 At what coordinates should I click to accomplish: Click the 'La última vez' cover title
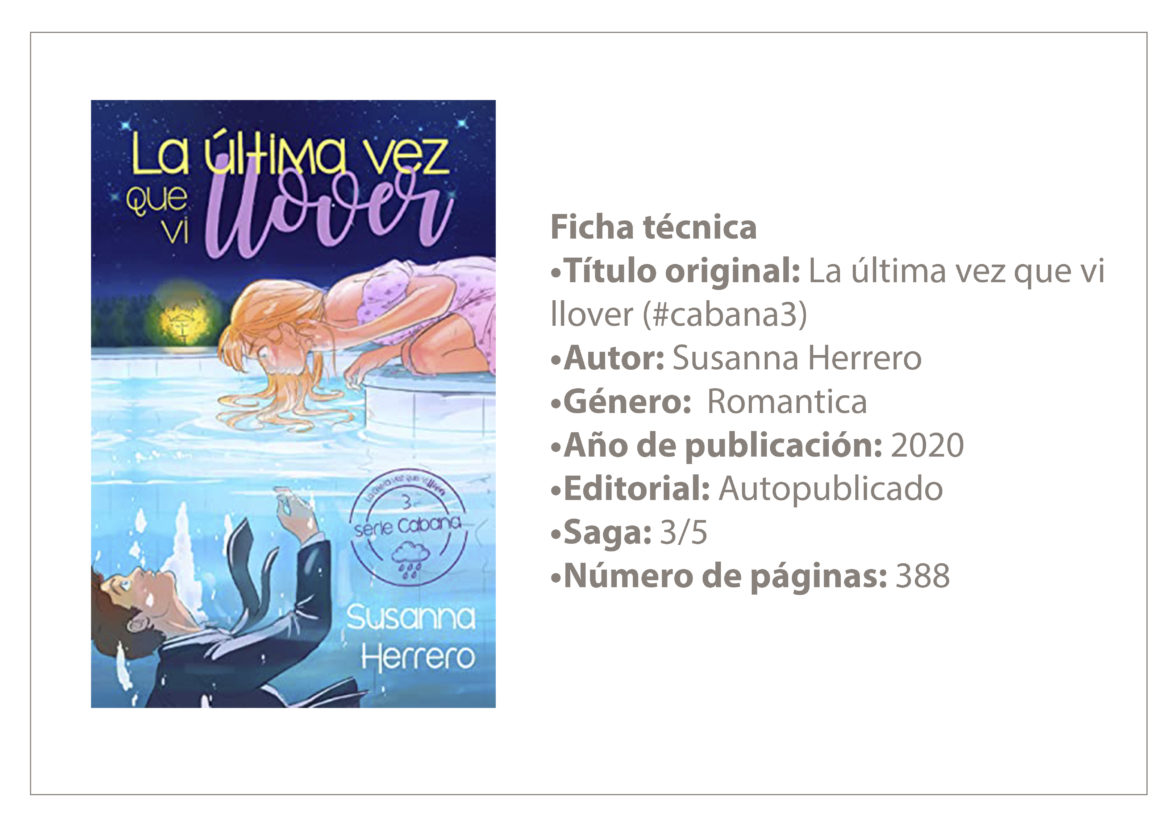[290, 155]
